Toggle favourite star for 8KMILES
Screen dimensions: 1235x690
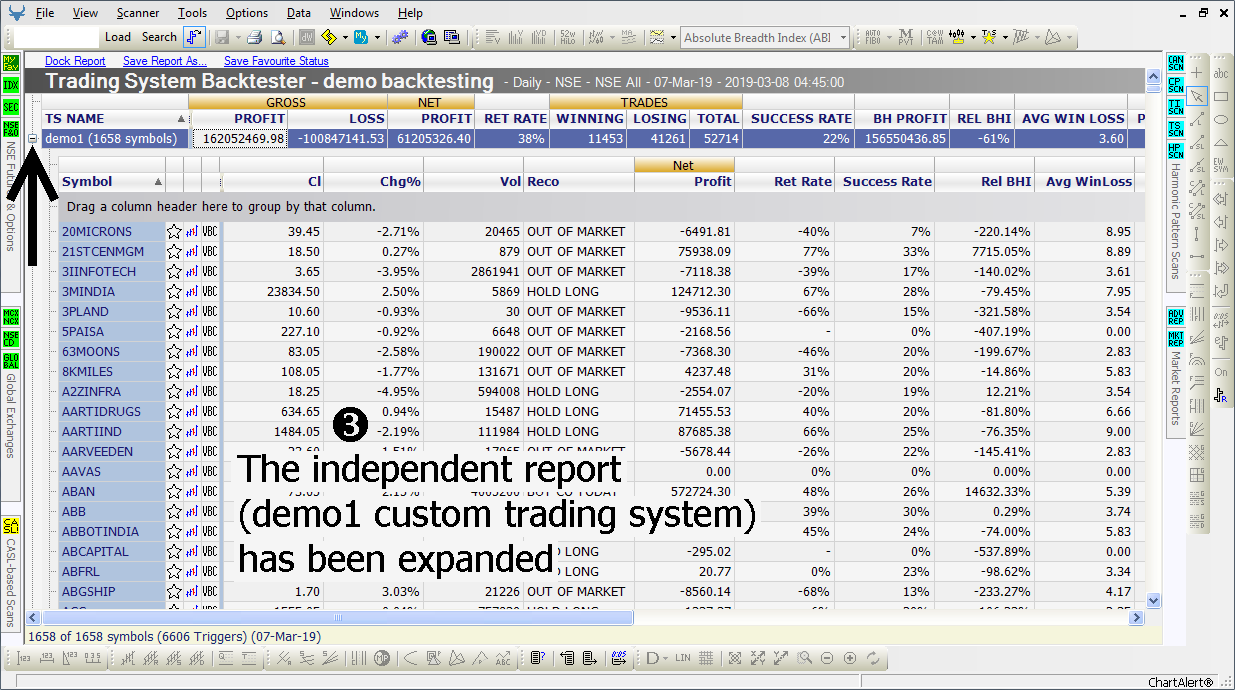point(174,371)
